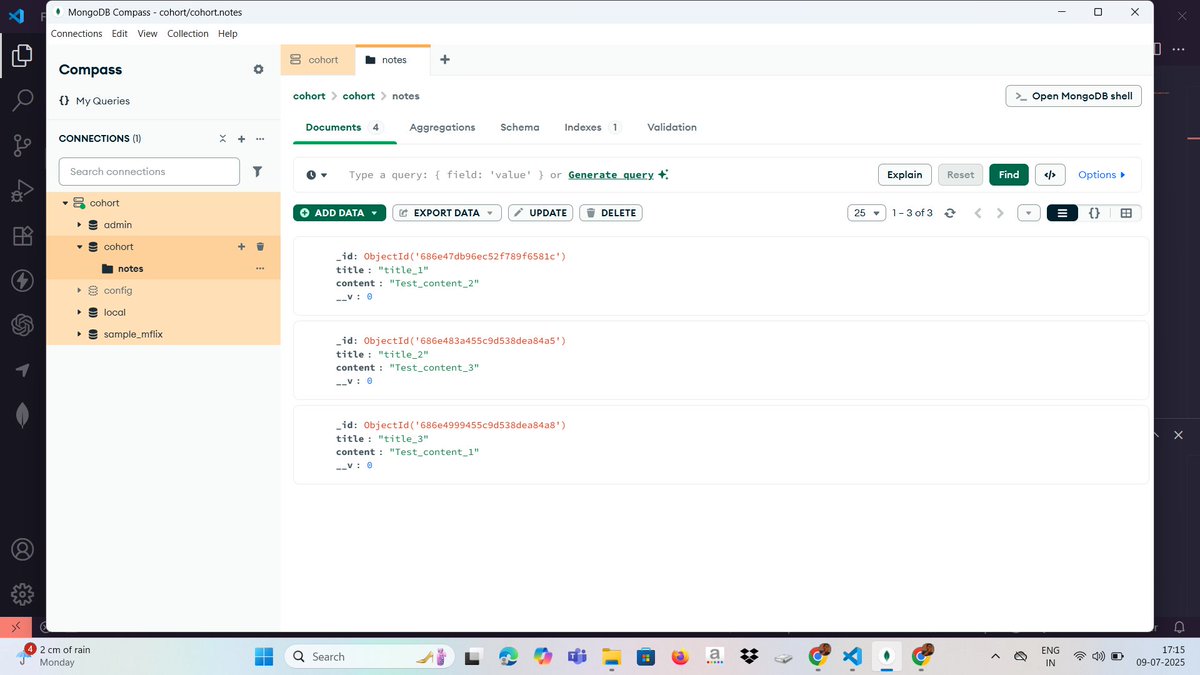The image size is (1200, 675).
Task: Open Thunder Client lightning icon in VS Code
Action: [x=22, y=281]
